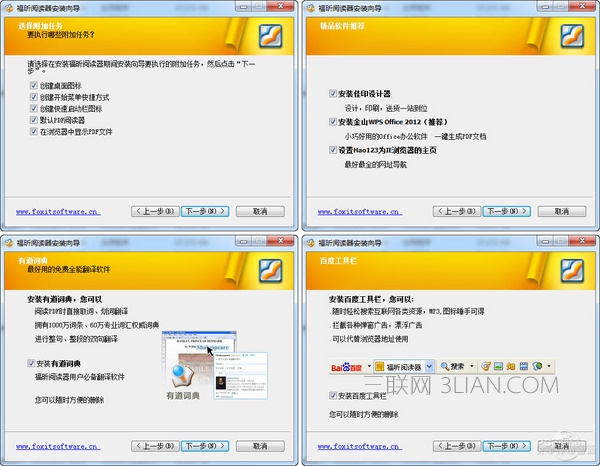
Task: Click 取消 in the 精品软件推荐 window
Action: [x=562, y=211]
